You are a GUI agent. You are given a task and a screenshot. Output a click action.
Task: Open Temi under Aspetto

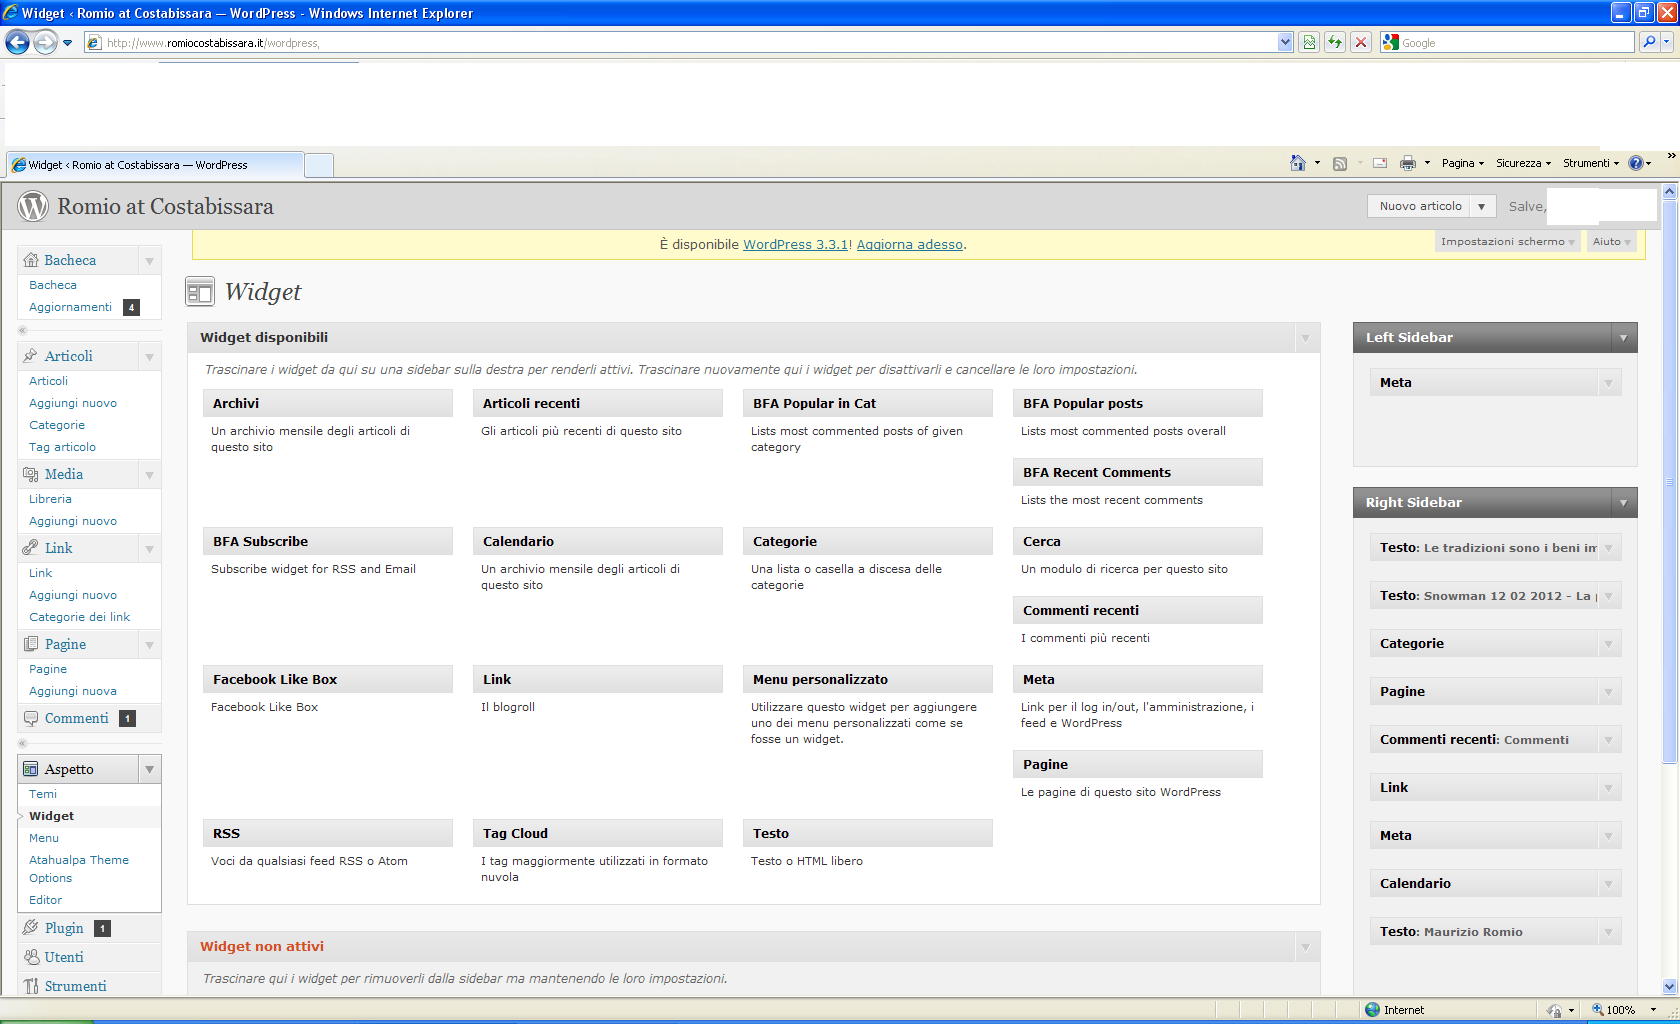(43, 794)
